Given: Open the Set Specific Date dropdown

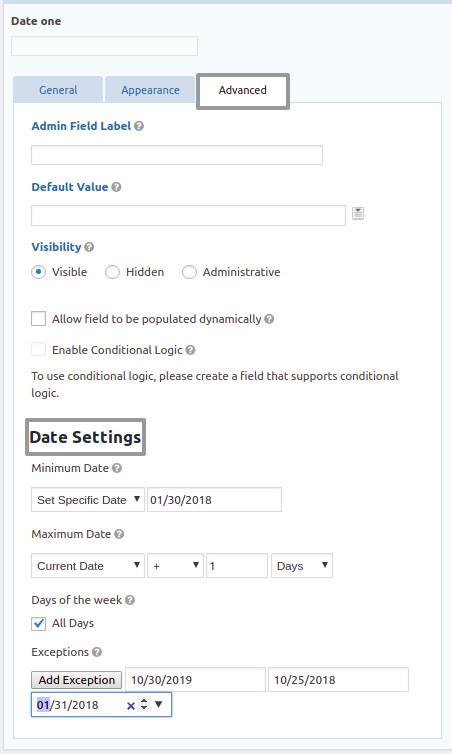Looking at the screenshot, I should click(x=88, y=500).
